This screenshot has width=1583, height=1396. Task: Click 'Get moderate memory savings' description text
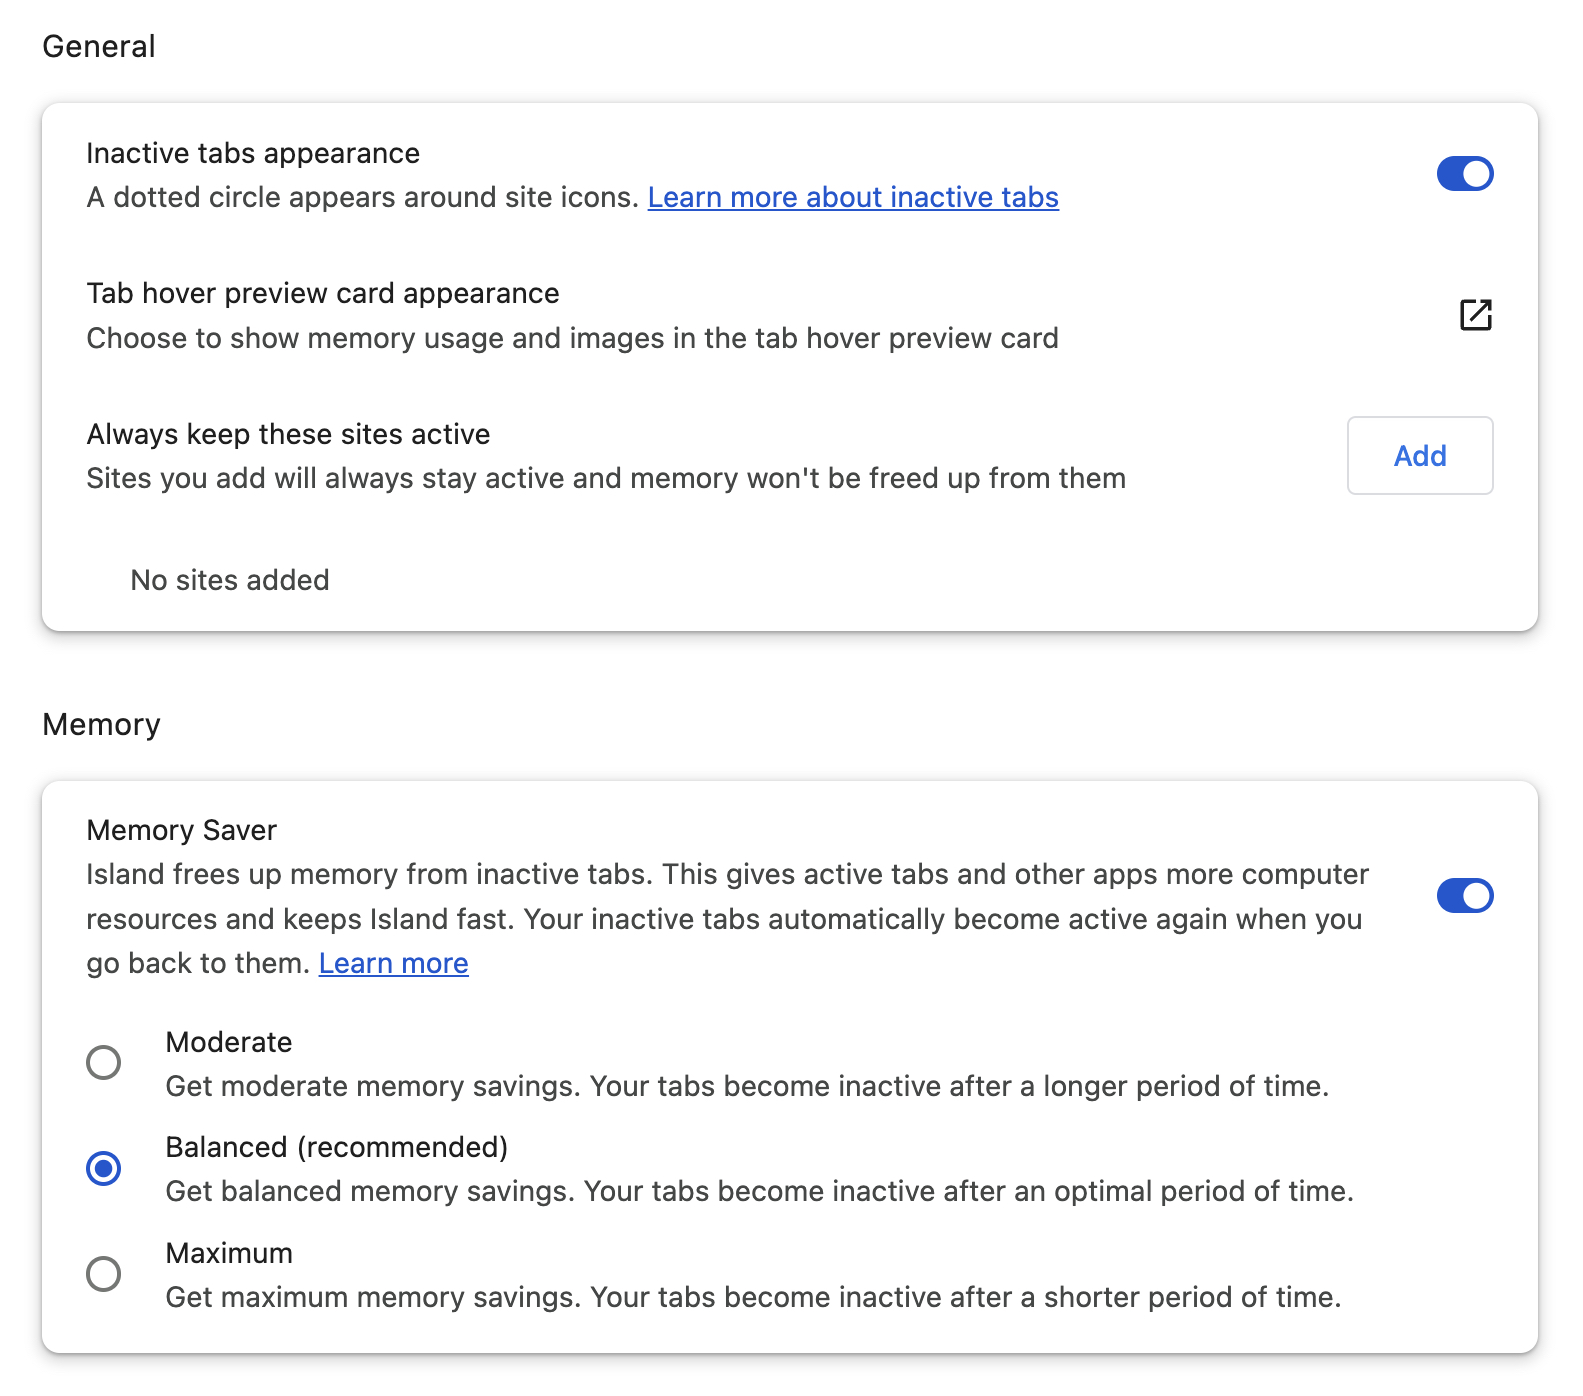tap(747, 1087)
